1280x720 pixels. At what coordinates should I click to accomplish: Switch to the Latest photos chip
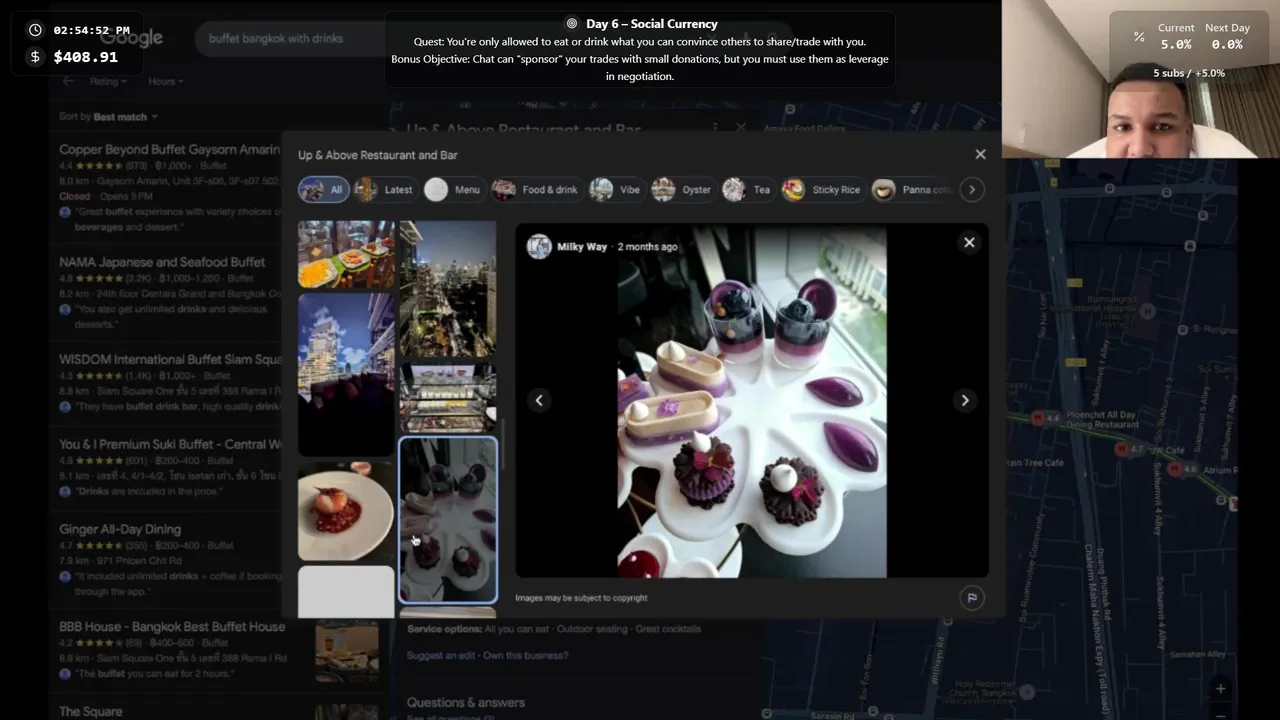coord(385,189)
